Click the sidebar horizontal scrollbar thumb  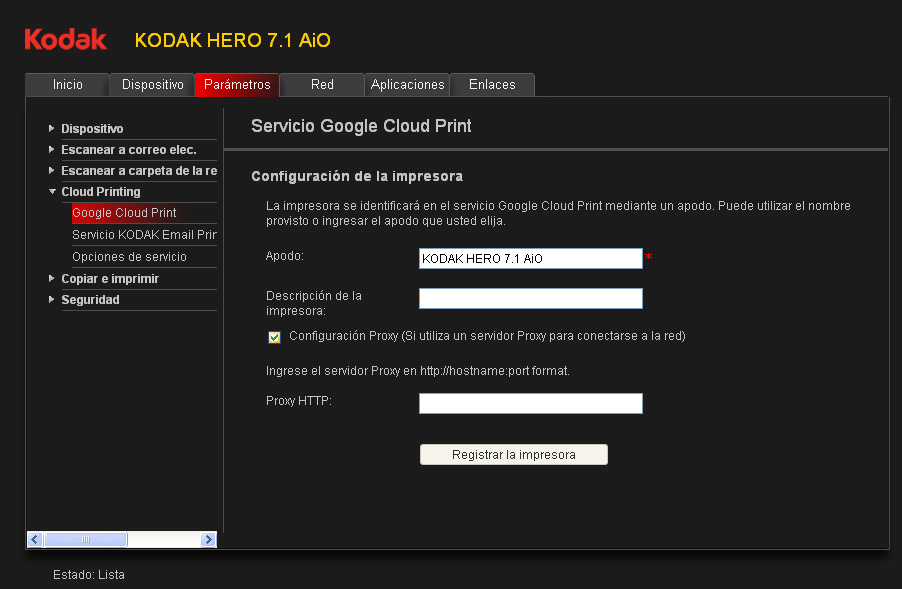click(x=86, y=540)
